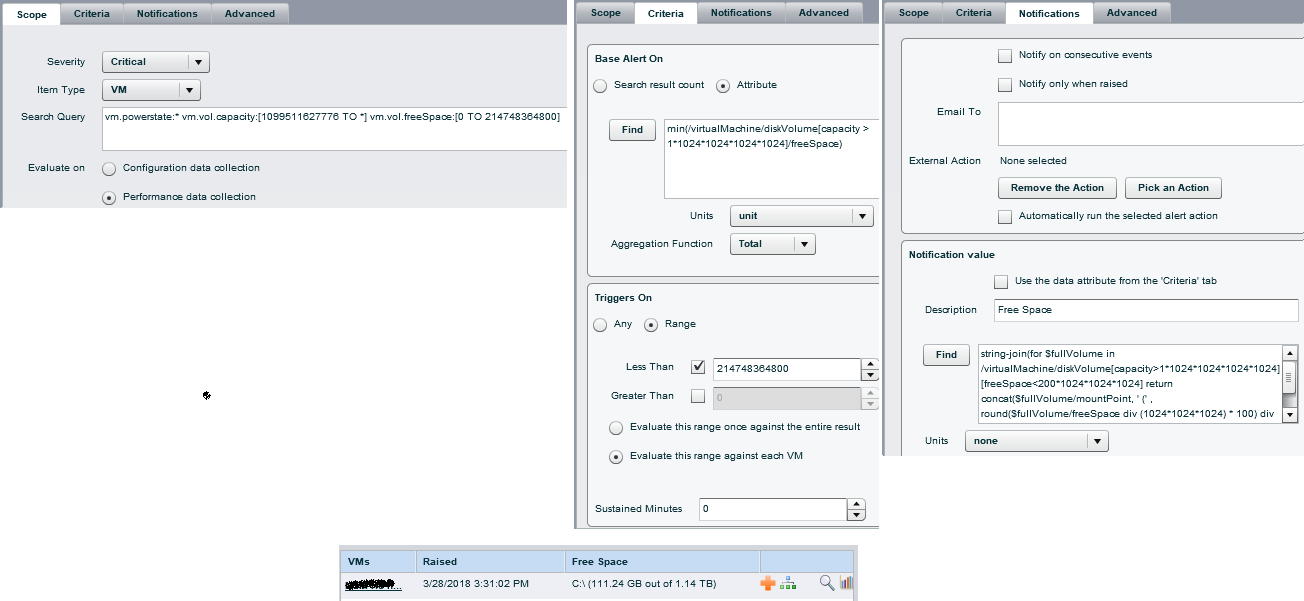Image resolution: width=1304 pixels, height=601 pixels.
Task: Select evaluate range against each VM
Action: tap(616, 457)
